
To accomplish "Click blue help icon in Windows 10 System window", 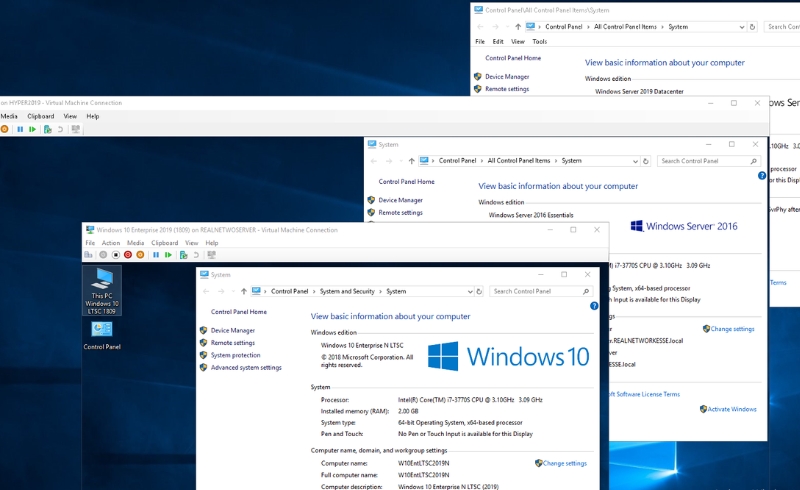I will coord(594,306).
